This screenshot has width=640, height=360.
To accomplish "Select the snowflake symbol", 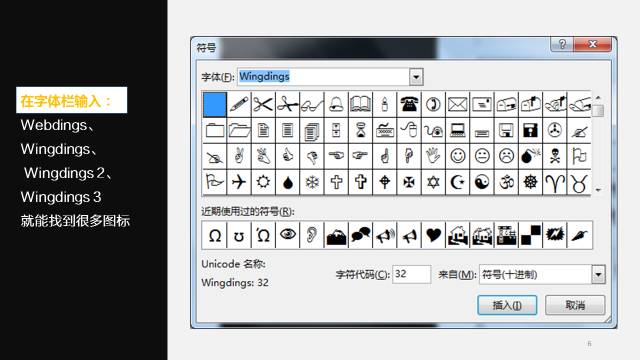I will pyautogui.click(x=312, y=182).
